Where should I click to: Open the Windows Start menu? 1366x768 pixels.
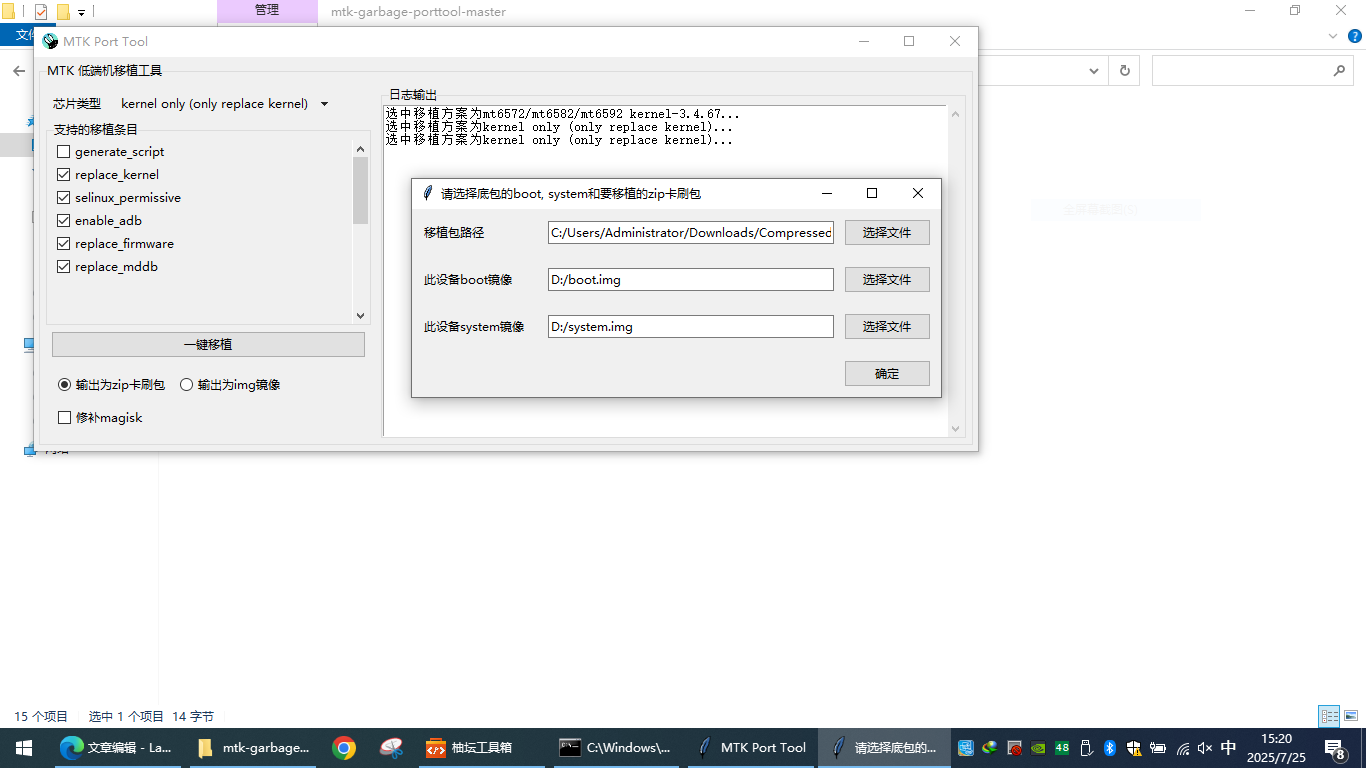pyautogui.click(x=23, y=748)
